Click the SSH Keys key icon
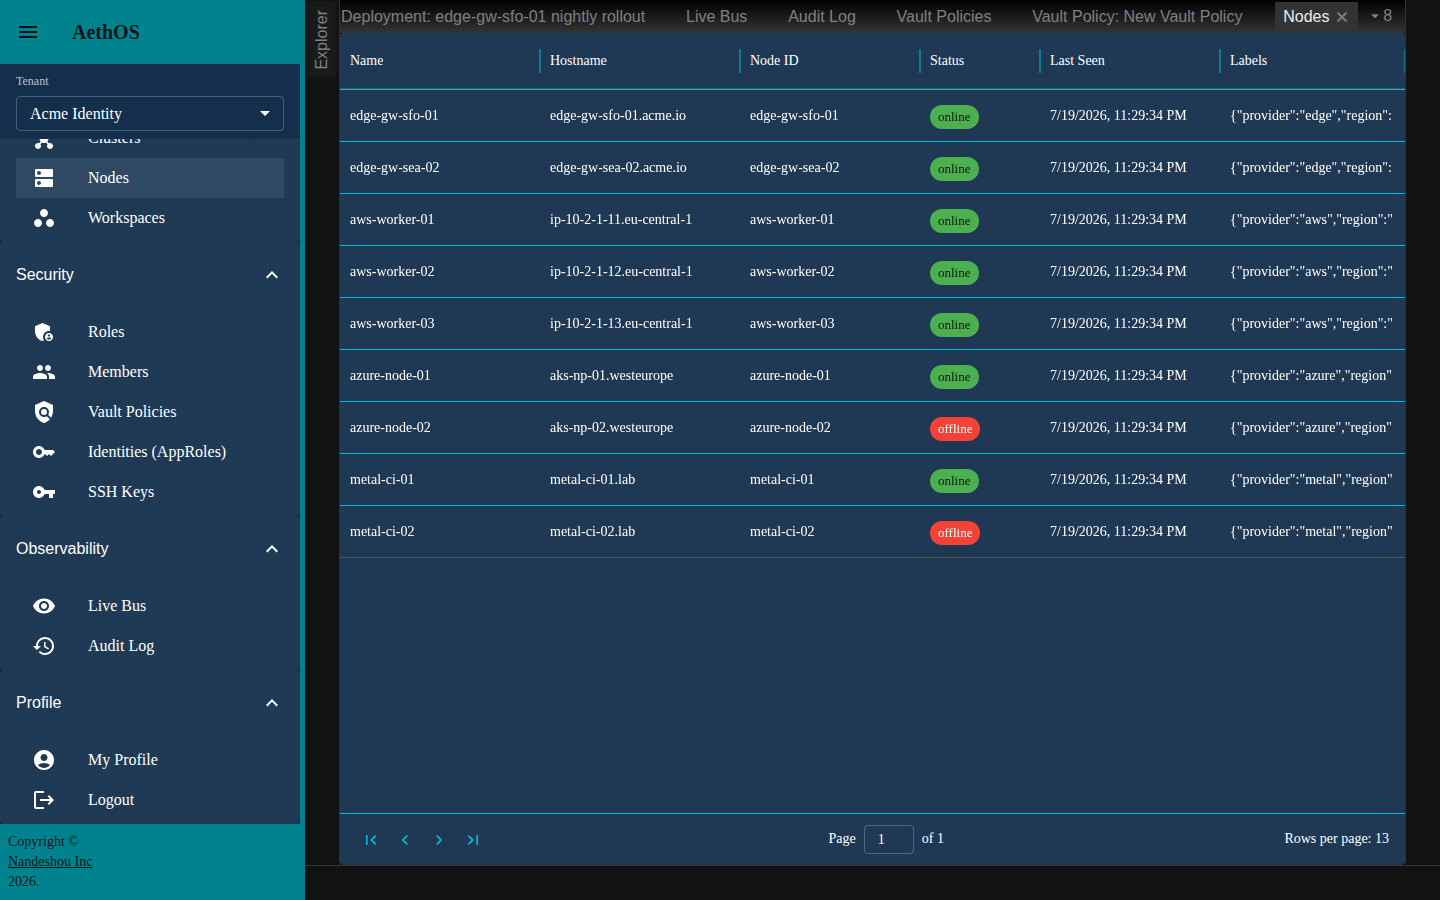Screen dimensions: 1440x900 (44, 492)
